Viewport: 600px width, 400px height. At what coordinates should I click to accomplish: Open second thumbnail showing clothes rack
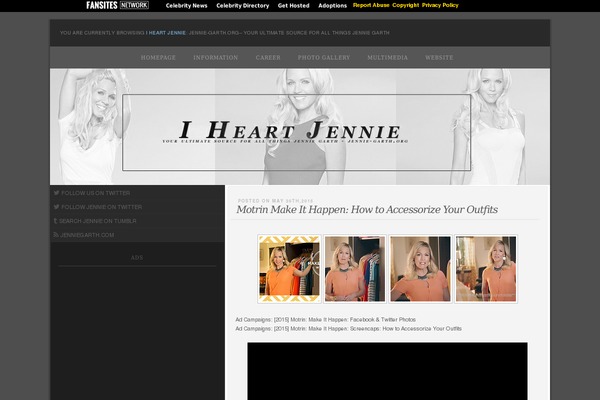point(355,269)
